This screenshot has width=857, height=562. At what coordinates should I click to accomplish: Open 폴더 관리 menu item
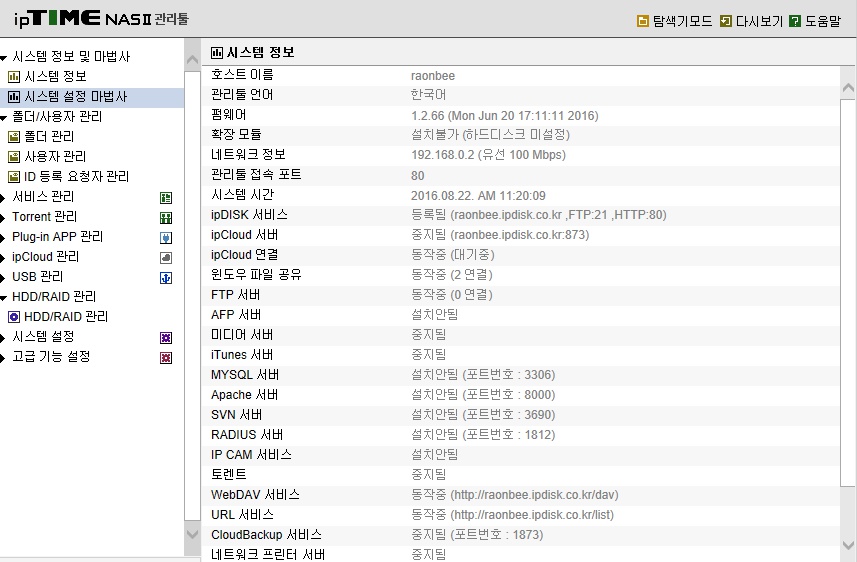pos(49,136)
